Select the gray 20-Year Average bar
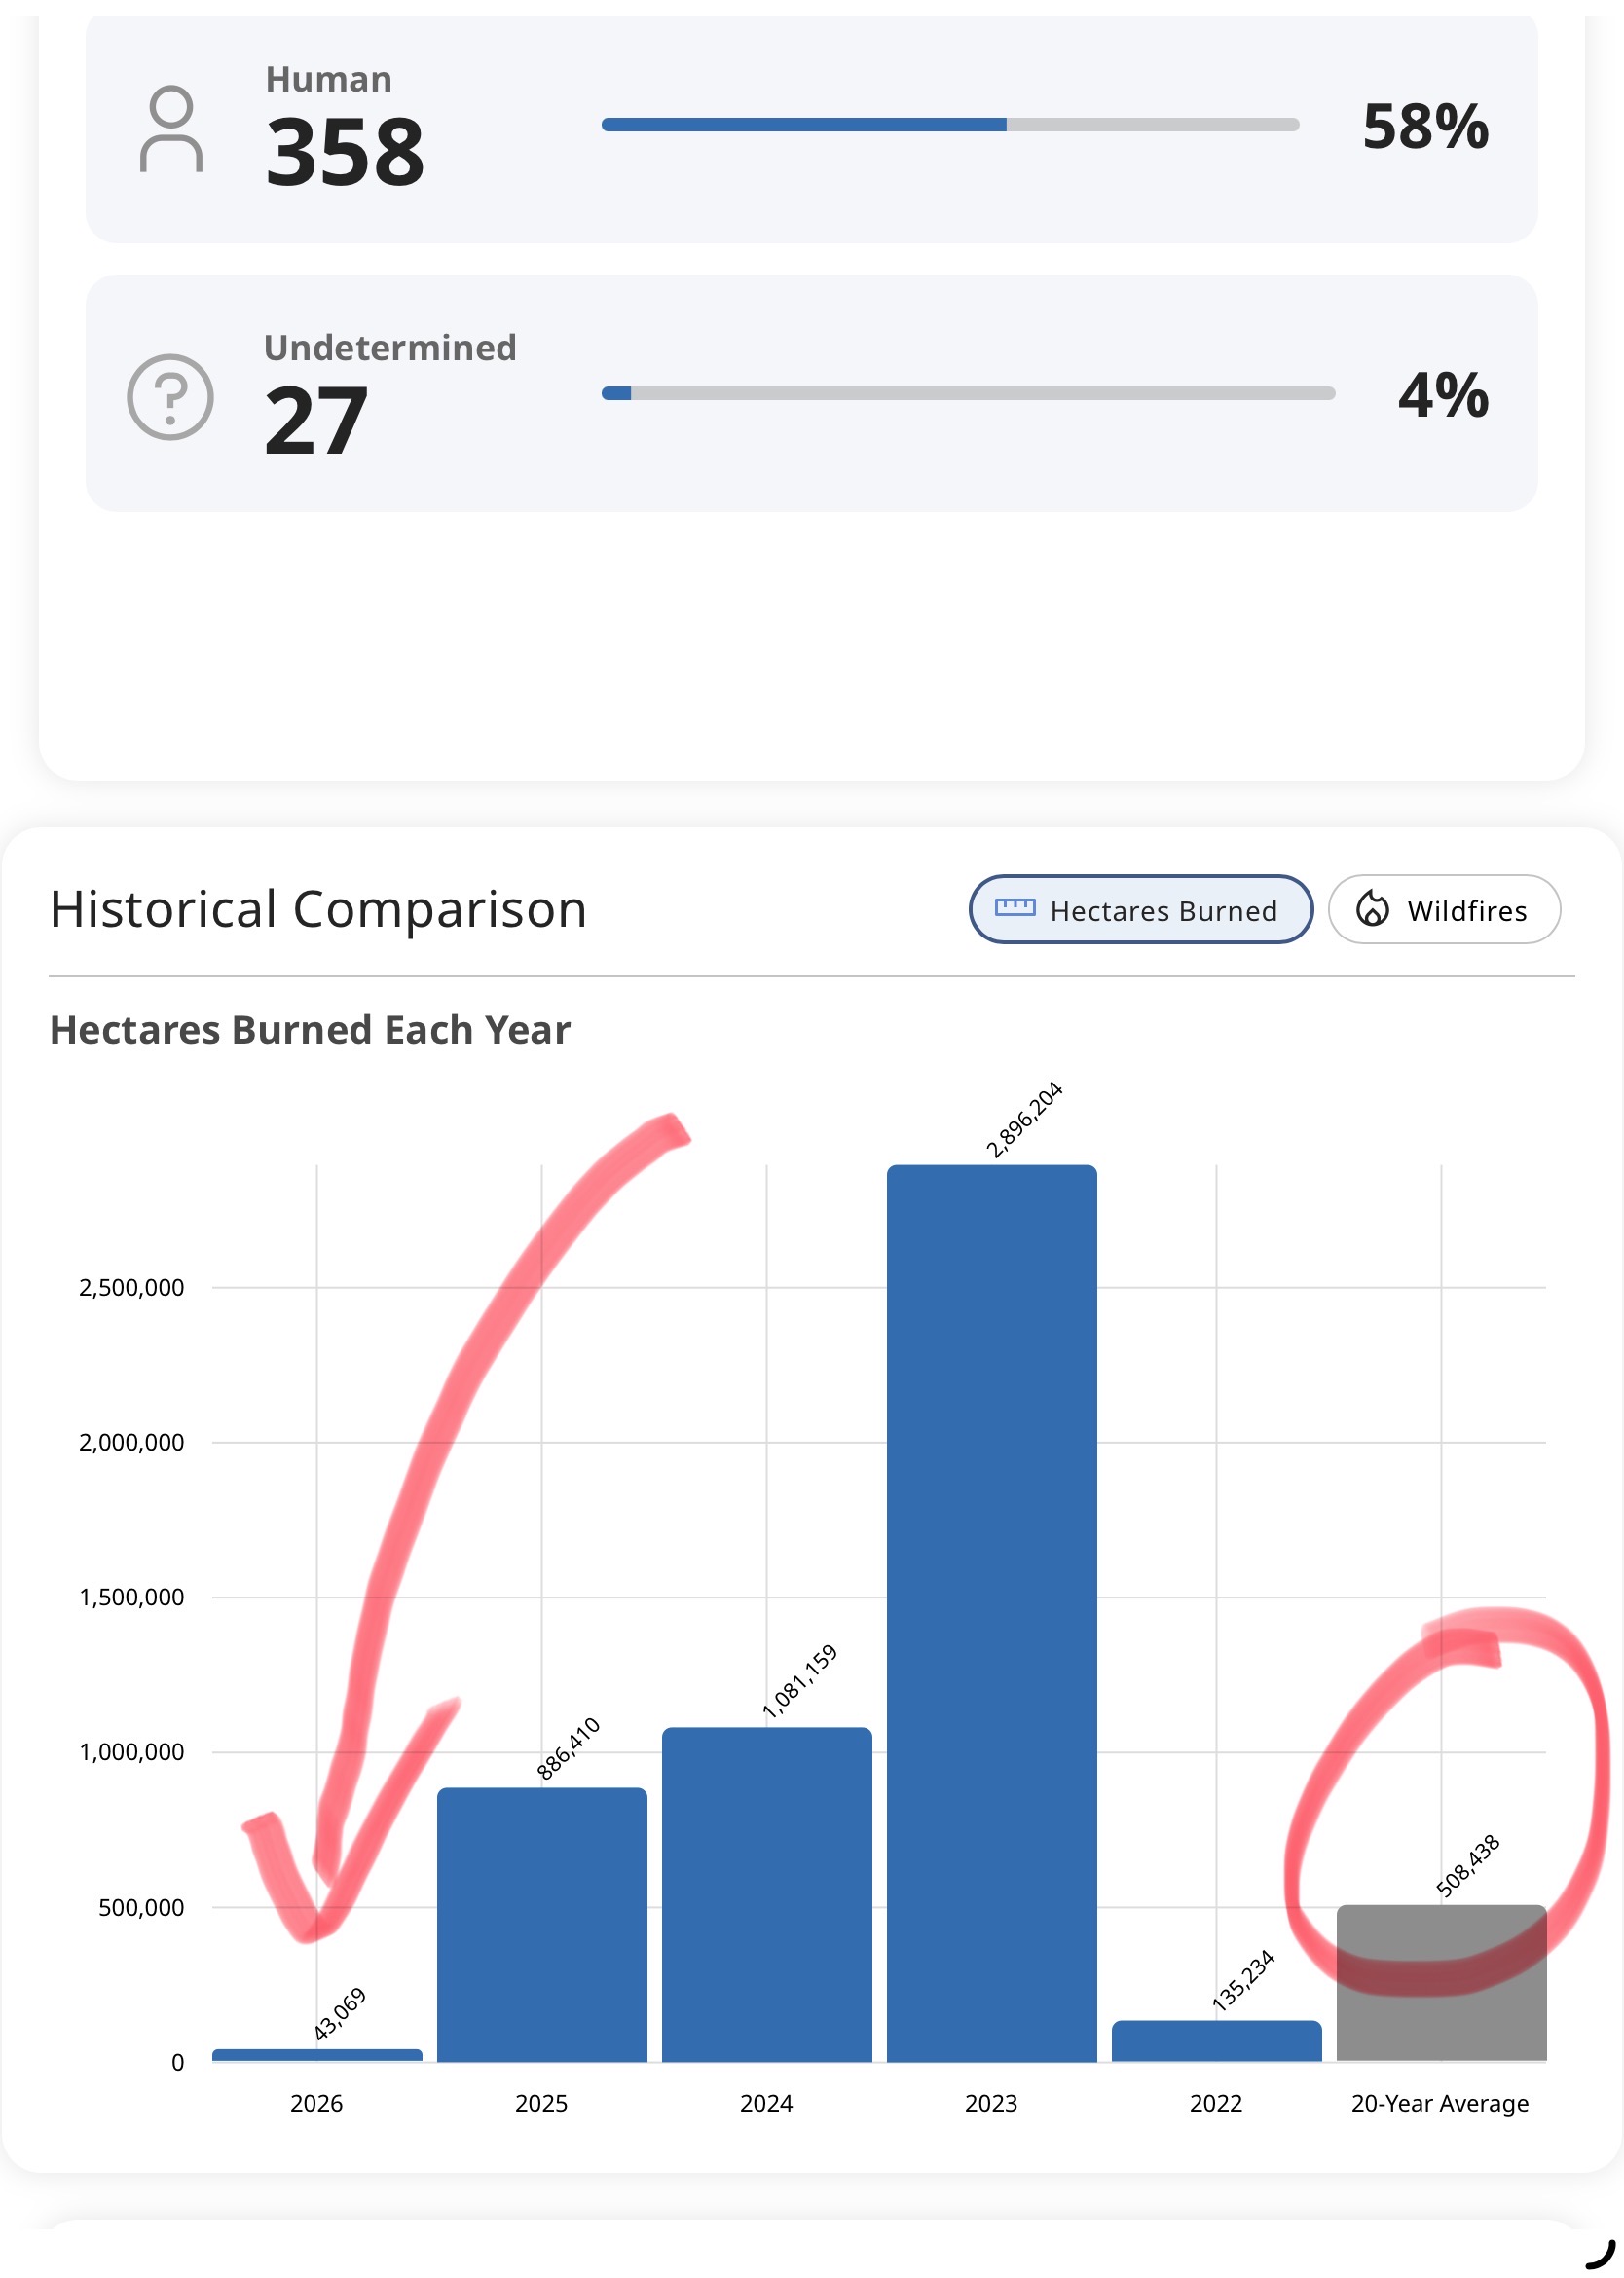This screenshot has height=2278, width=1624. click(x=1442, y=1983)
